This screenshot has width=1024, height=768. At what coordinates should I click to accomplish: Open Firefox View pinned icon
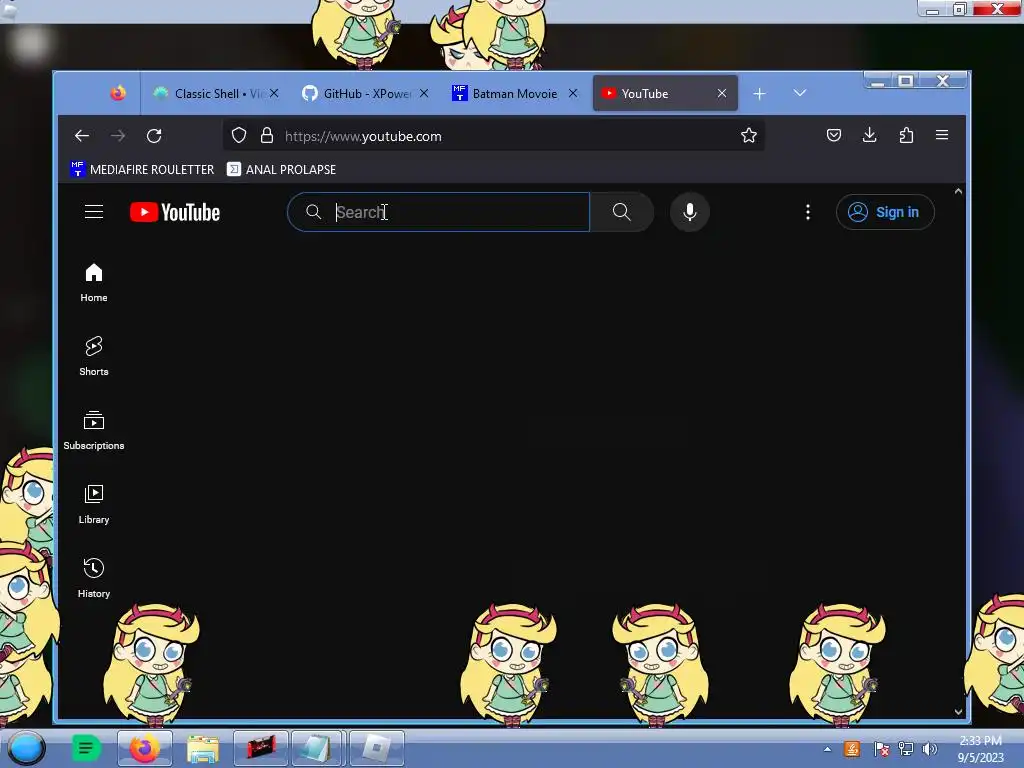[118, 93]
